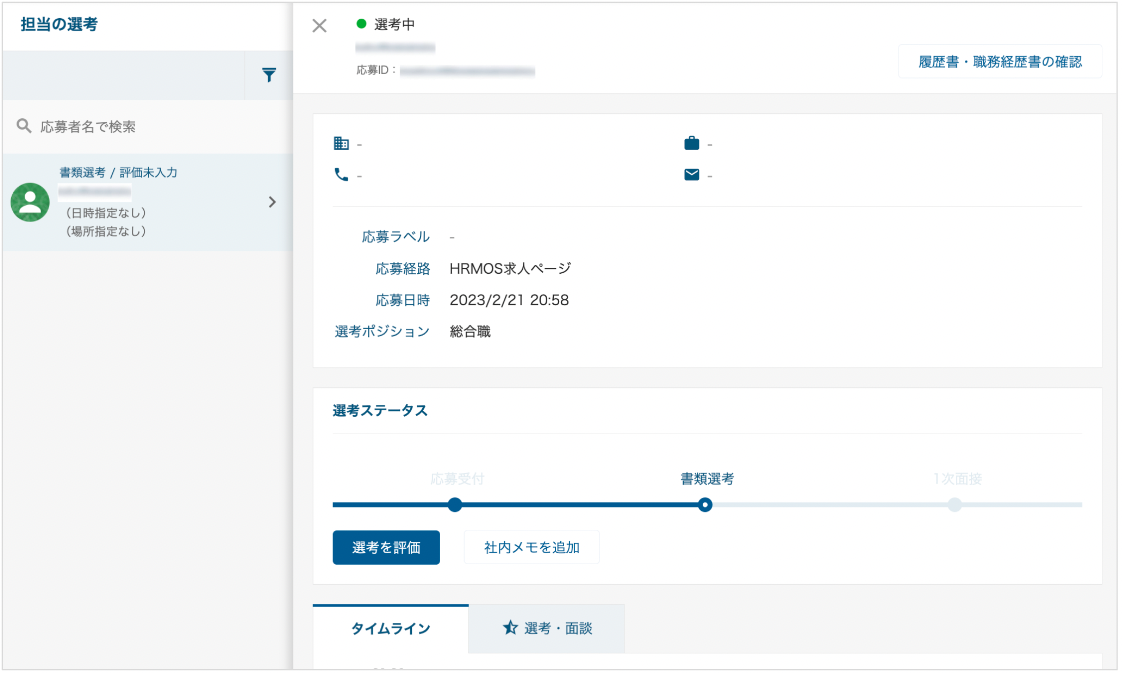
Task: Click the 選考を評価 button
Action: (386, 548)
